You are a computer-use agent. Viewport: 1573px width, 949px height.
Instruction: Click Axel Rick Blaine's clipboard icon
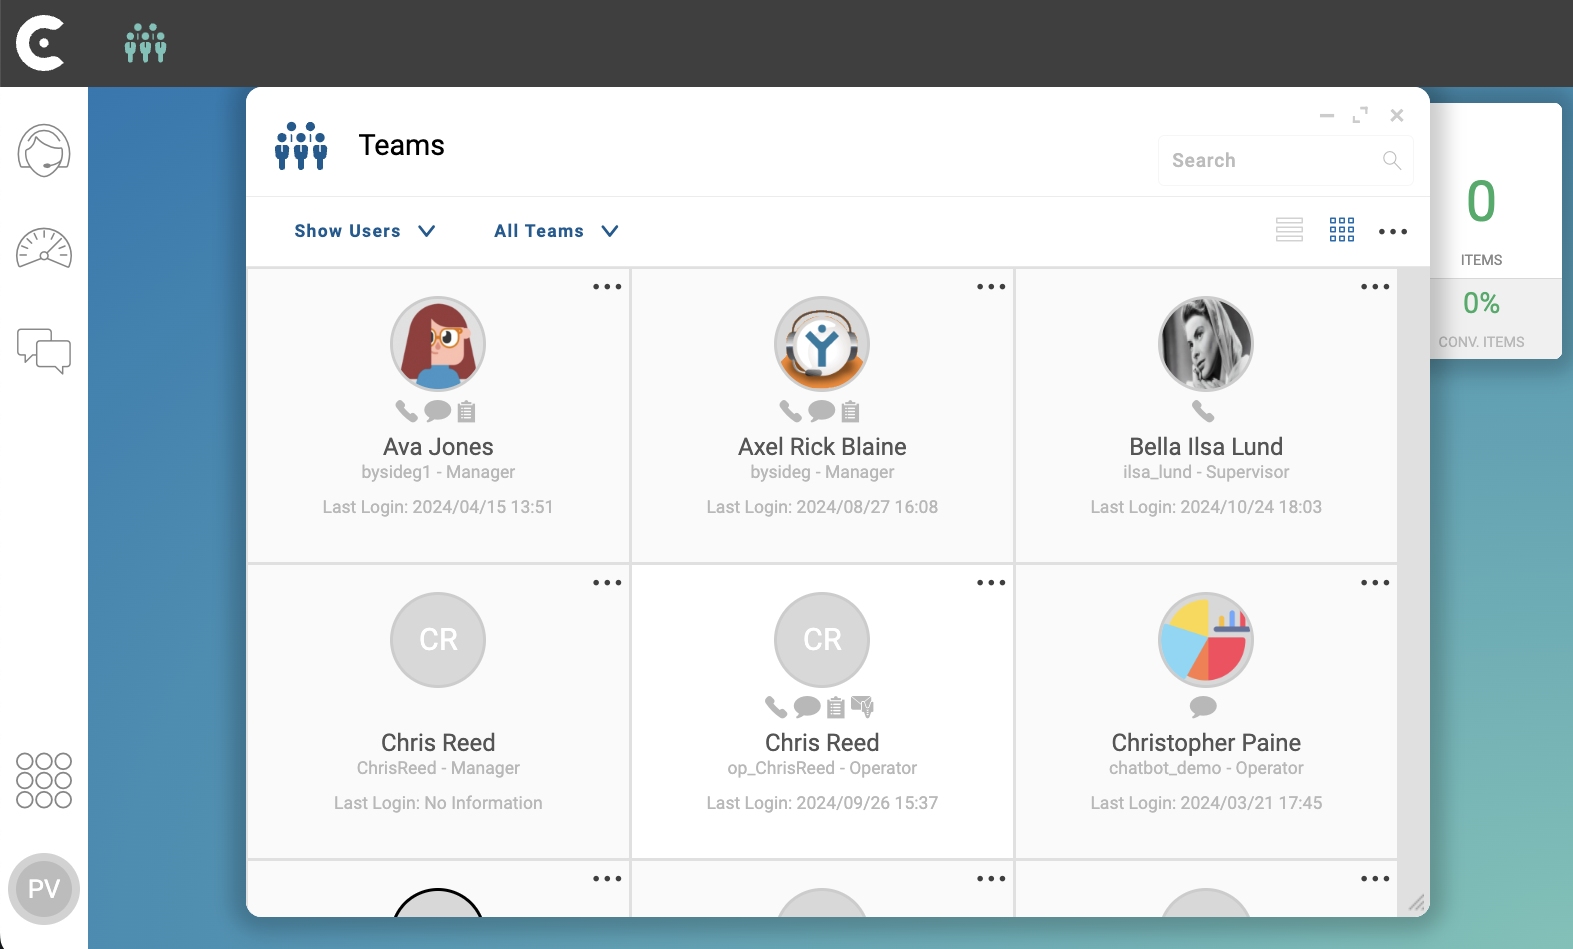pos(850,411)
